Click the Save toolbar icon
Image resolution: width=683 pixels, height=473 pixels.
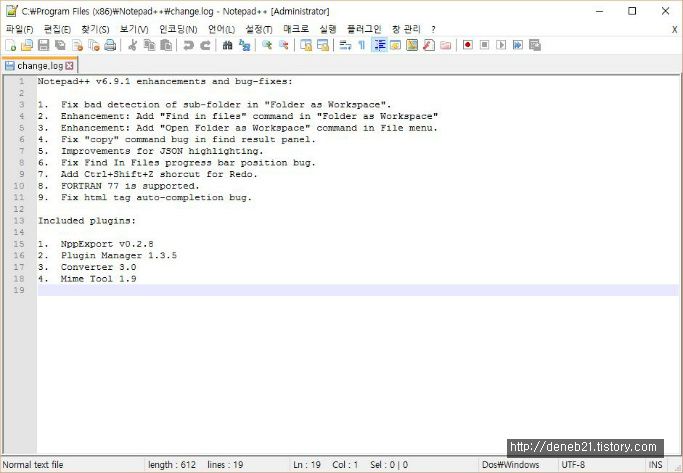(44, 45)
